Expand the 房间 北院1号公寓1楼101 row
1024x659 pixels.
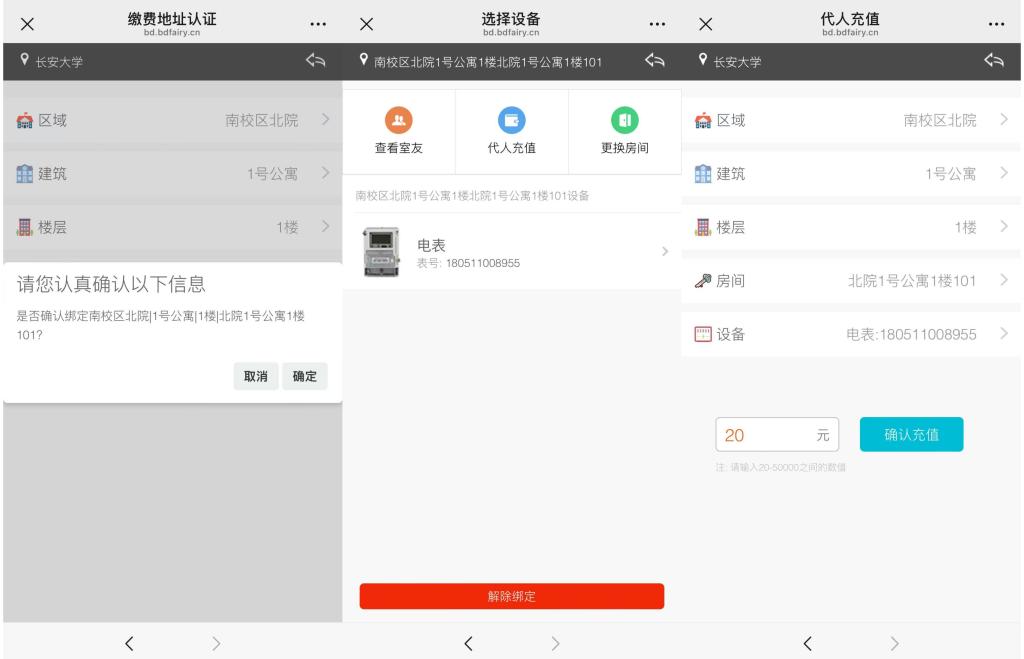point(850,281)
